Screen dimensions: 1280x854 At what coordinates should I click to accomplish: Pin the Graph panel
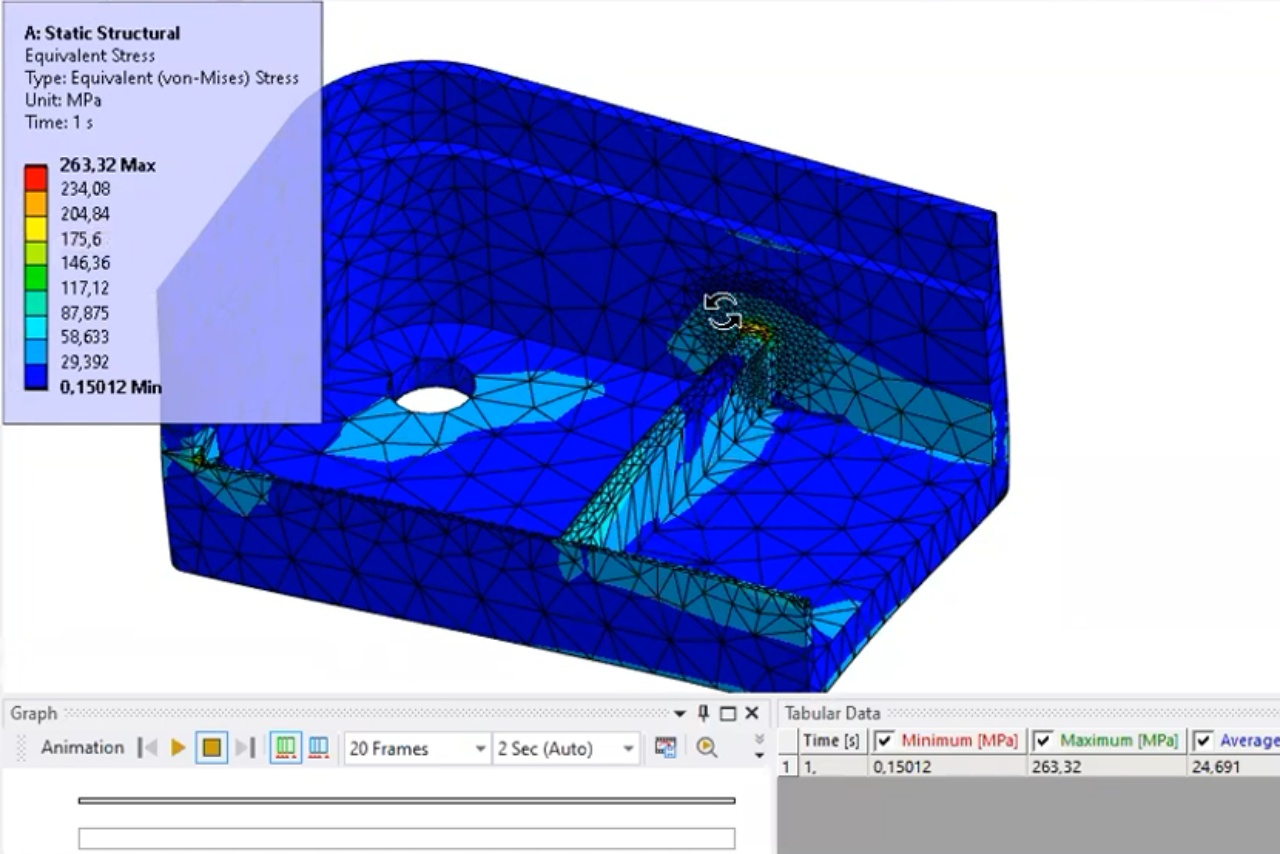pos(703,713)
